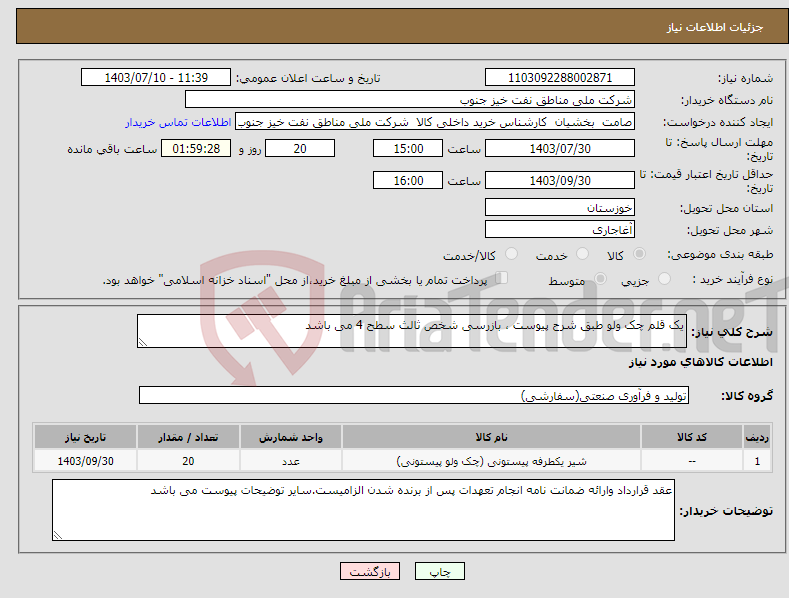Click the ساعت باقی مانده label

[x=112, y=150]
